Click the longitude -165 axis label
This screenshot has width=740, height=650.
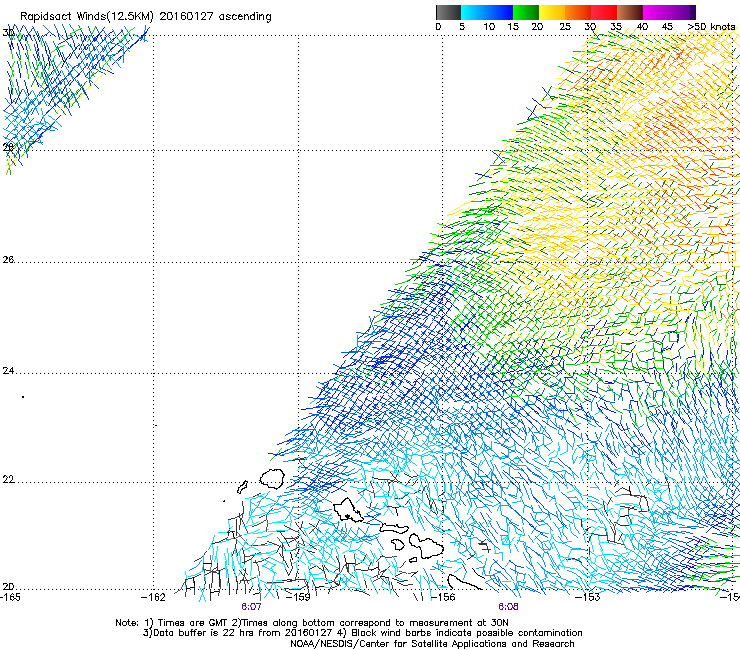click(x=10, y=597)
